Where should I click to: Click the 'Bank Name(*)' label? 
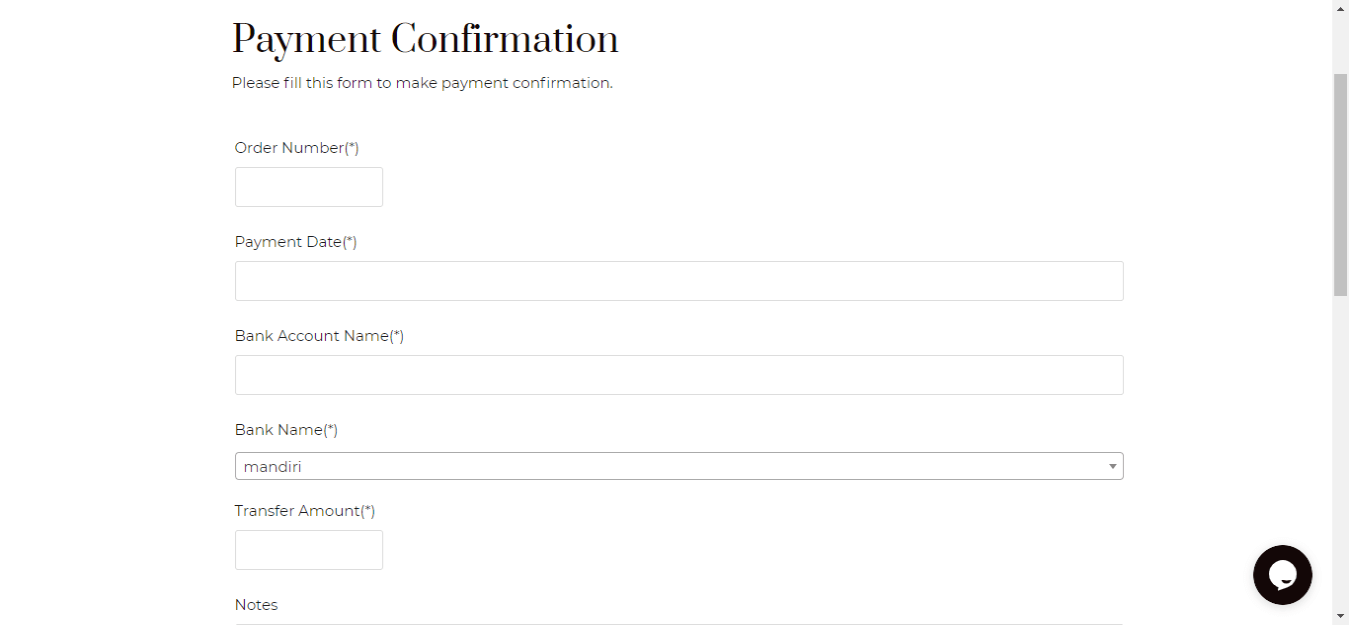click(x=286, y=430)
